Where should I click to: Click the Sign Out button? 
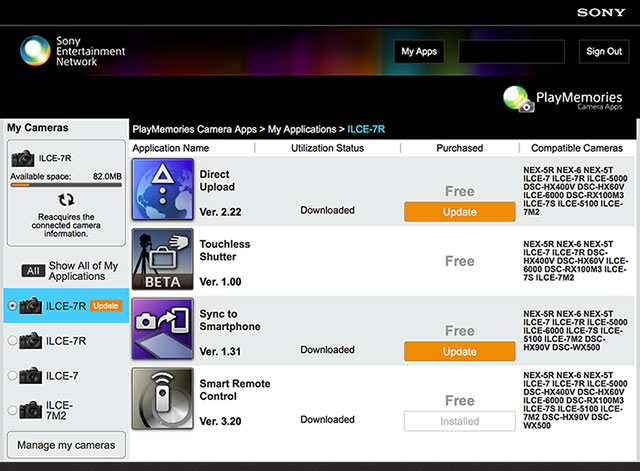coord(604,51)
